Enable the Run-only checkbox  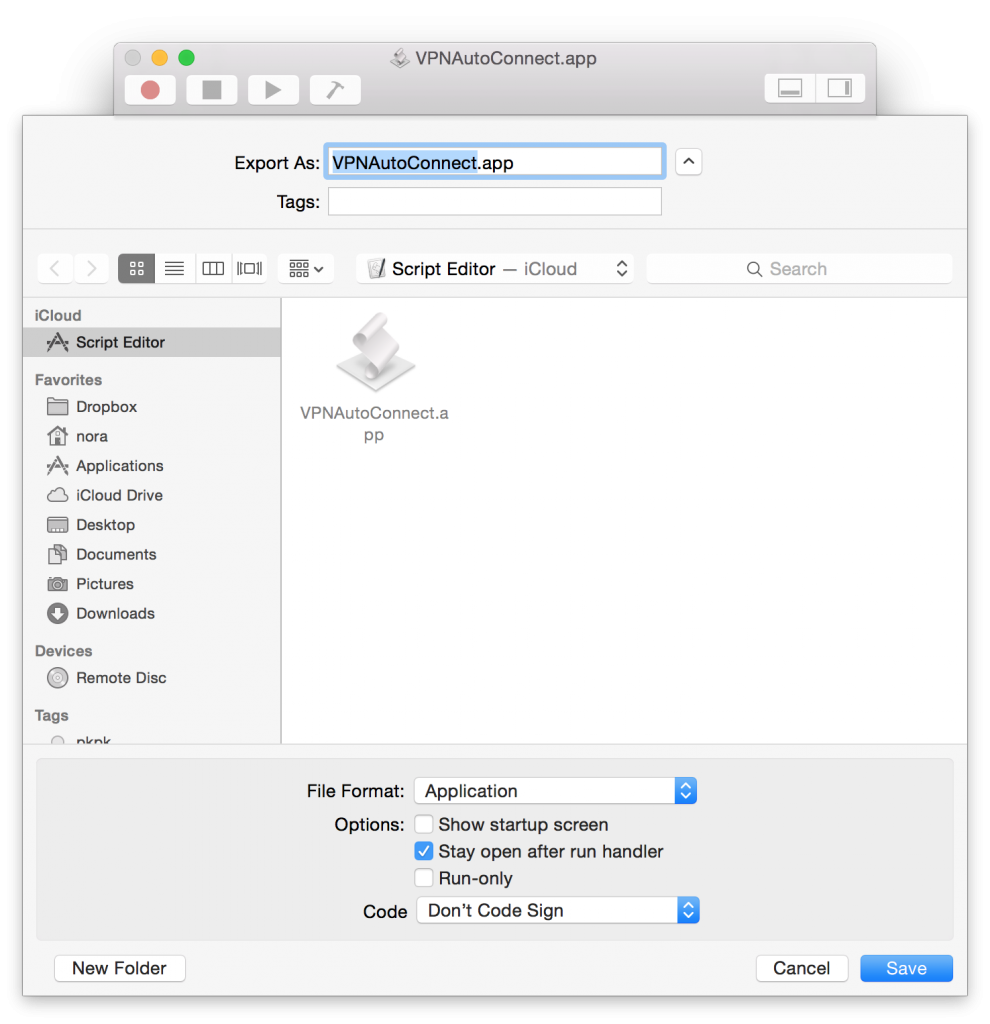[424, 878]
